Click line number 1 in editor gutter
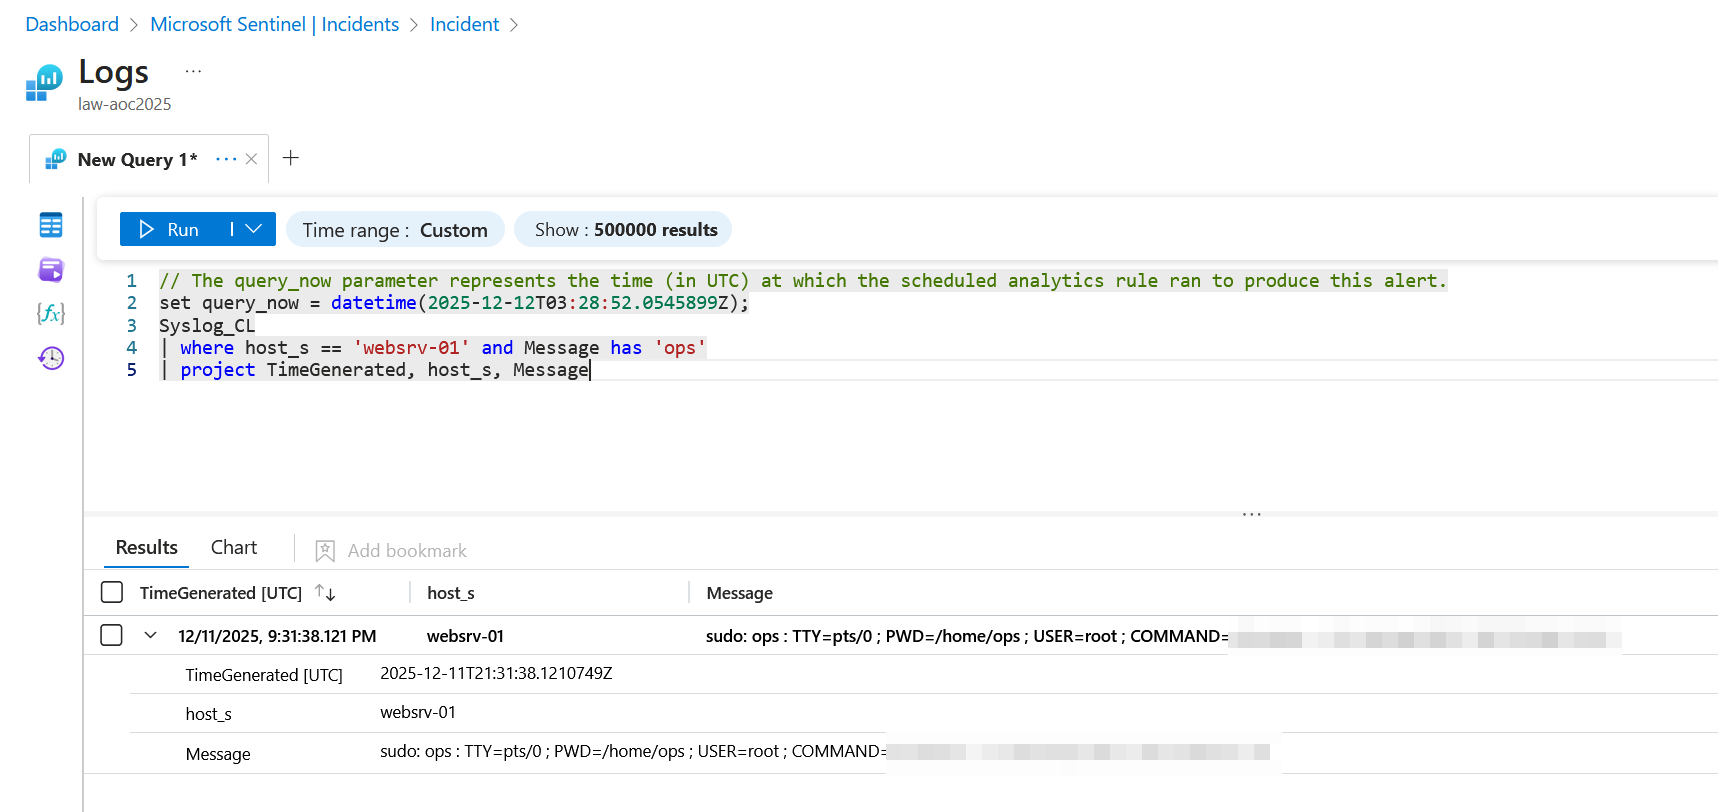 [x=131, y=281]
